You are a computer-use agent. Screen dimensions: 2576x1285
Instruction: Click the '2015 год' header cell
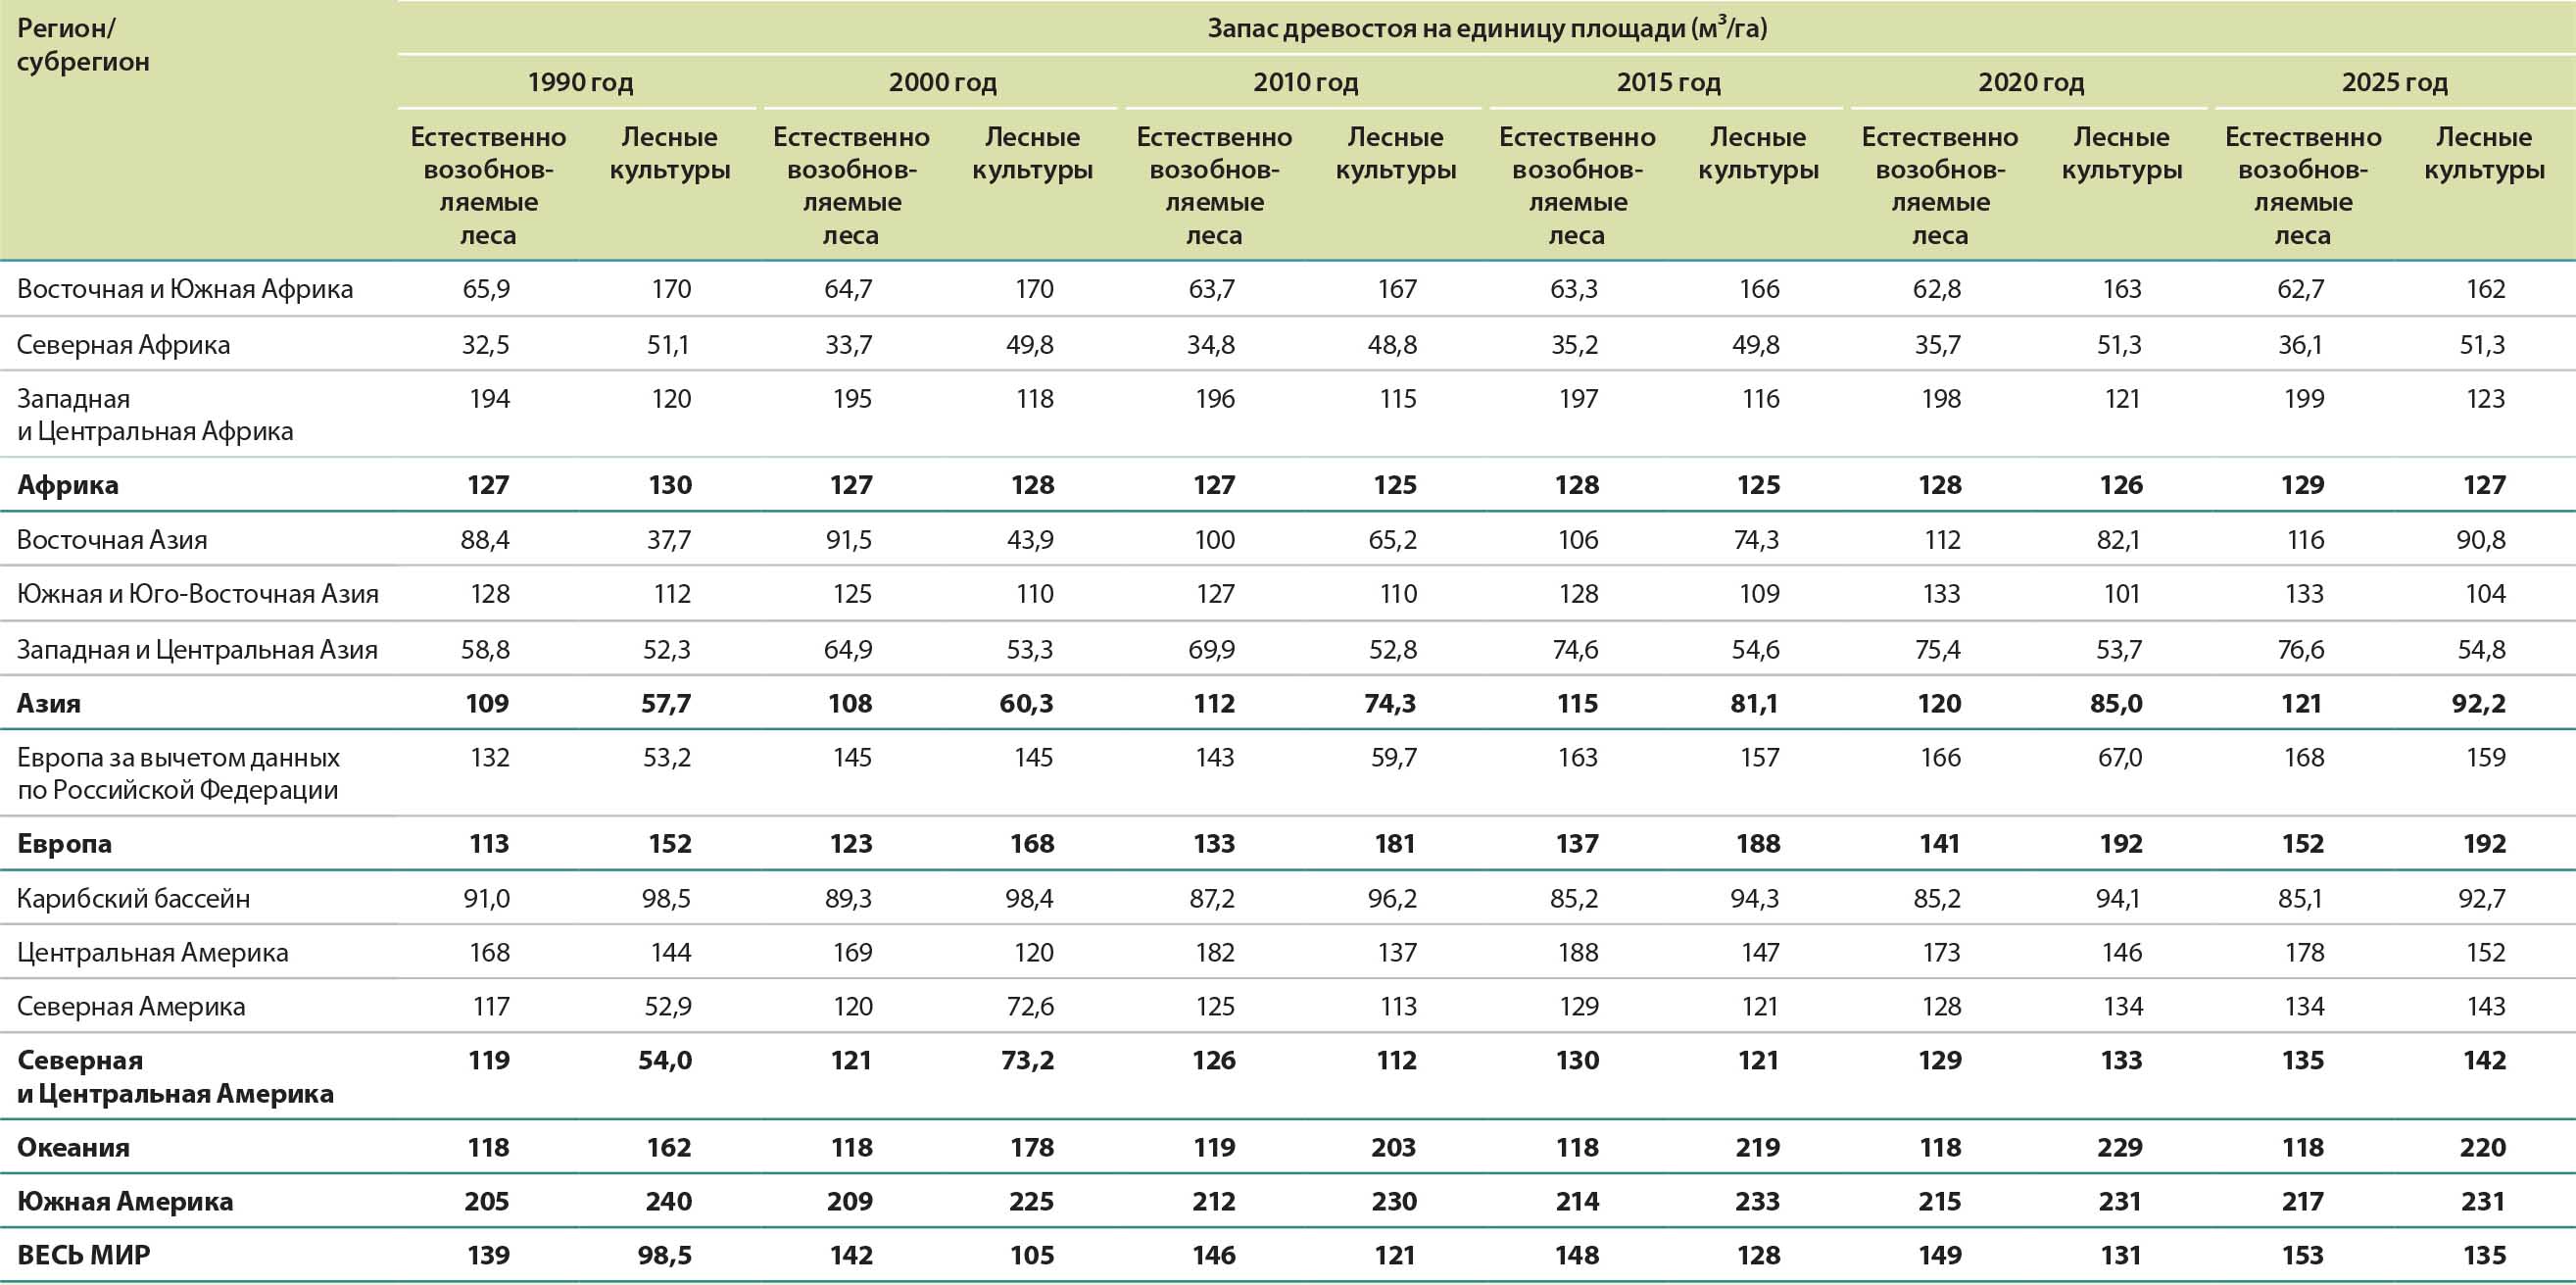click(1668, 82)
